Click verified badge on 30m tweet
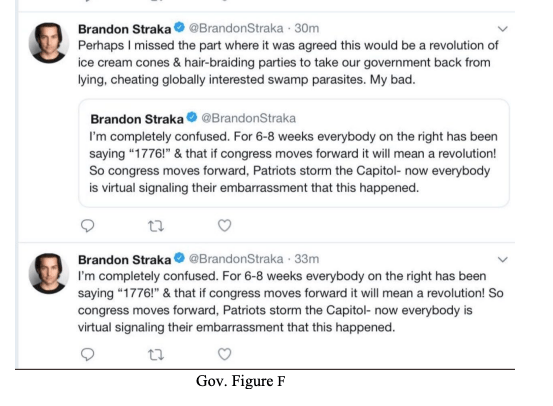 click(180, 27)
